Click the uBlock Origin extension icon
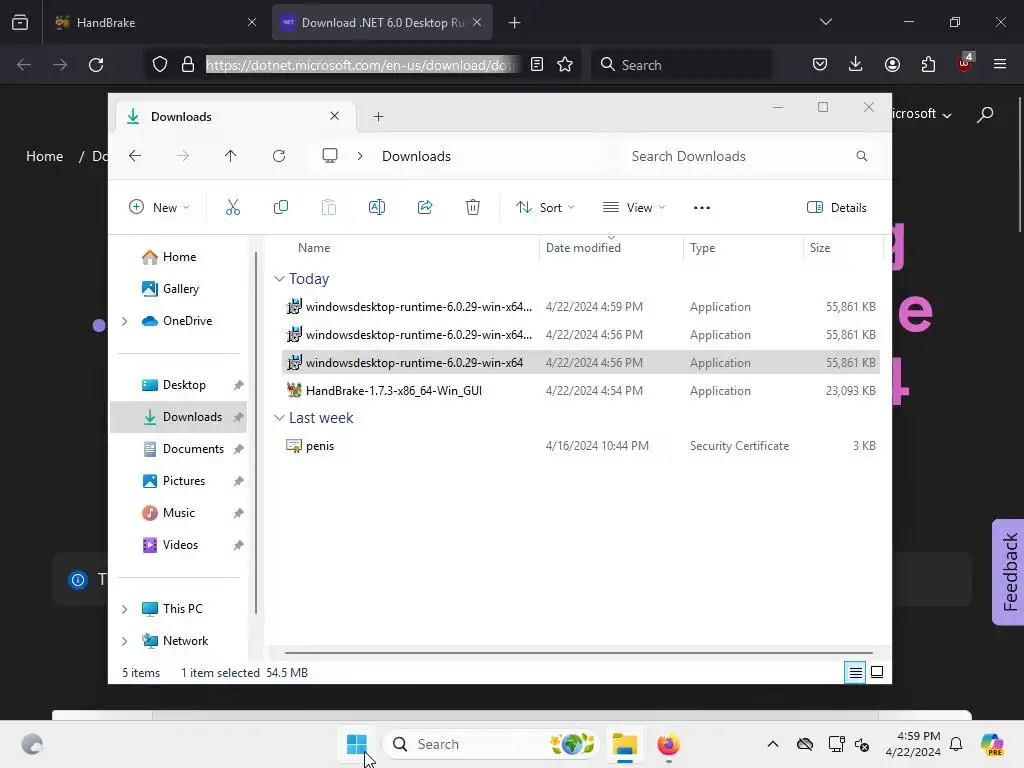 [965, 63]
